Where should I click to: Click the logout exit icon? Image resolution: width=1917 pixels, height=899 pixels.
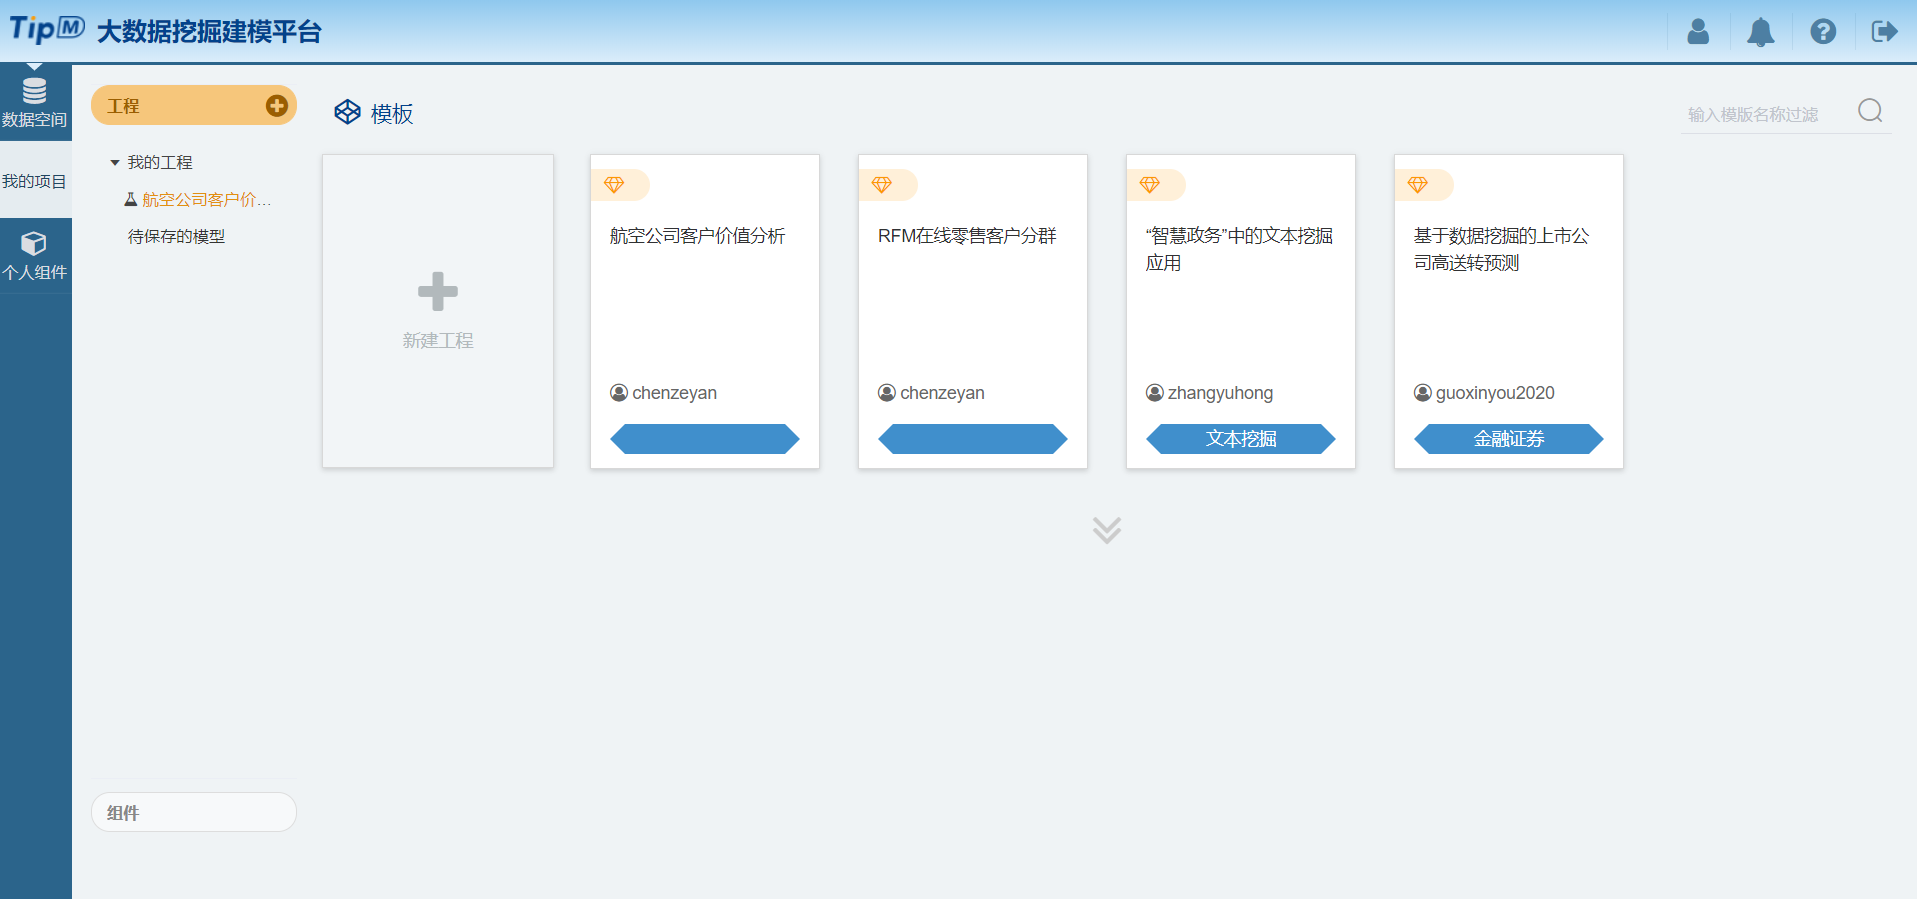tap(1884, 32)
